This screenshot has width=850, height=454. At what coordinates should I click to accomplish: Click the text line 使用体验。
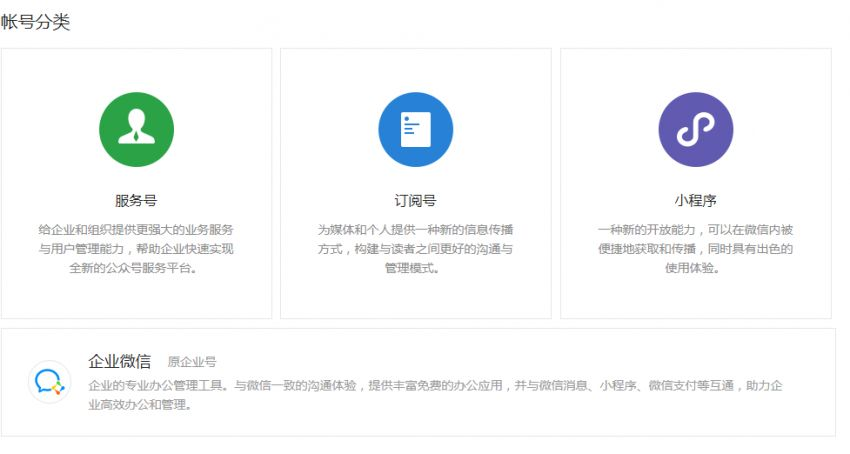pyautogui.click(x=692, y=268)
